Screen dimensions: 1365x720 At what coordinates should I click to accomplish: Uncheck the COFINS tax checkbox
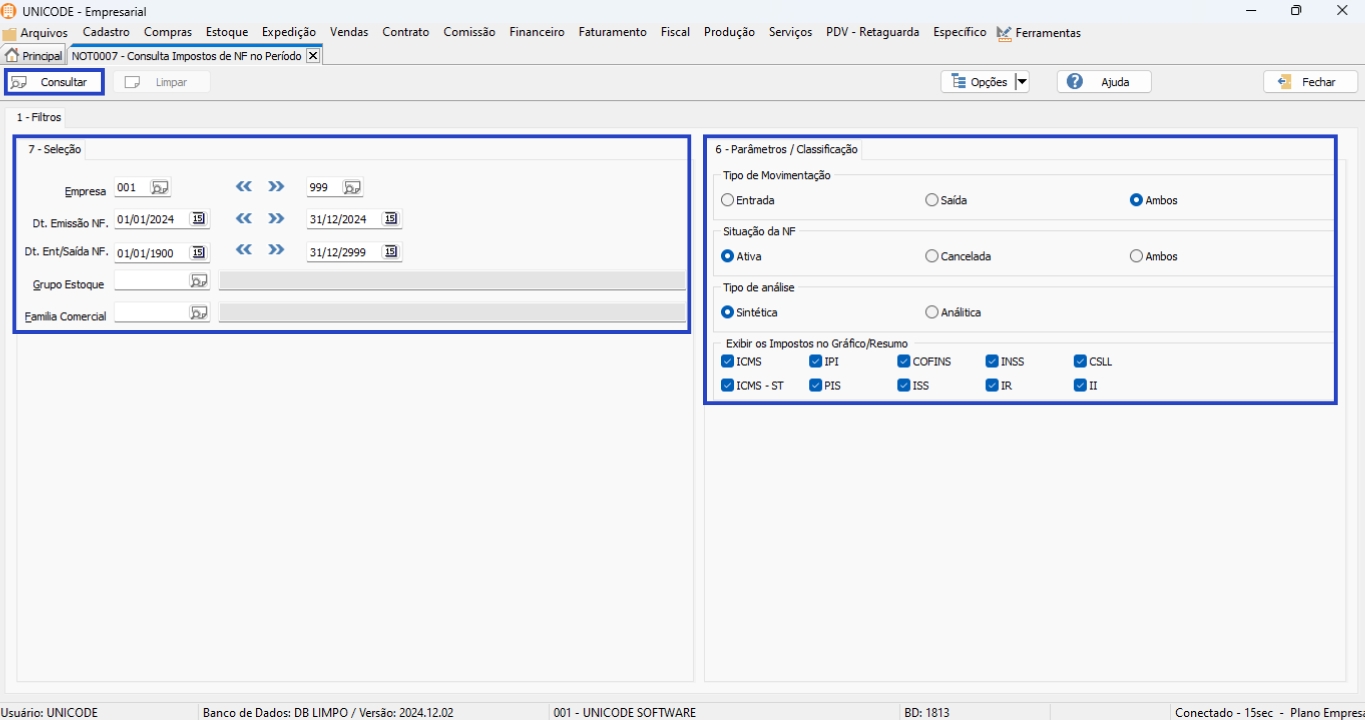click(x=904, y=361)
